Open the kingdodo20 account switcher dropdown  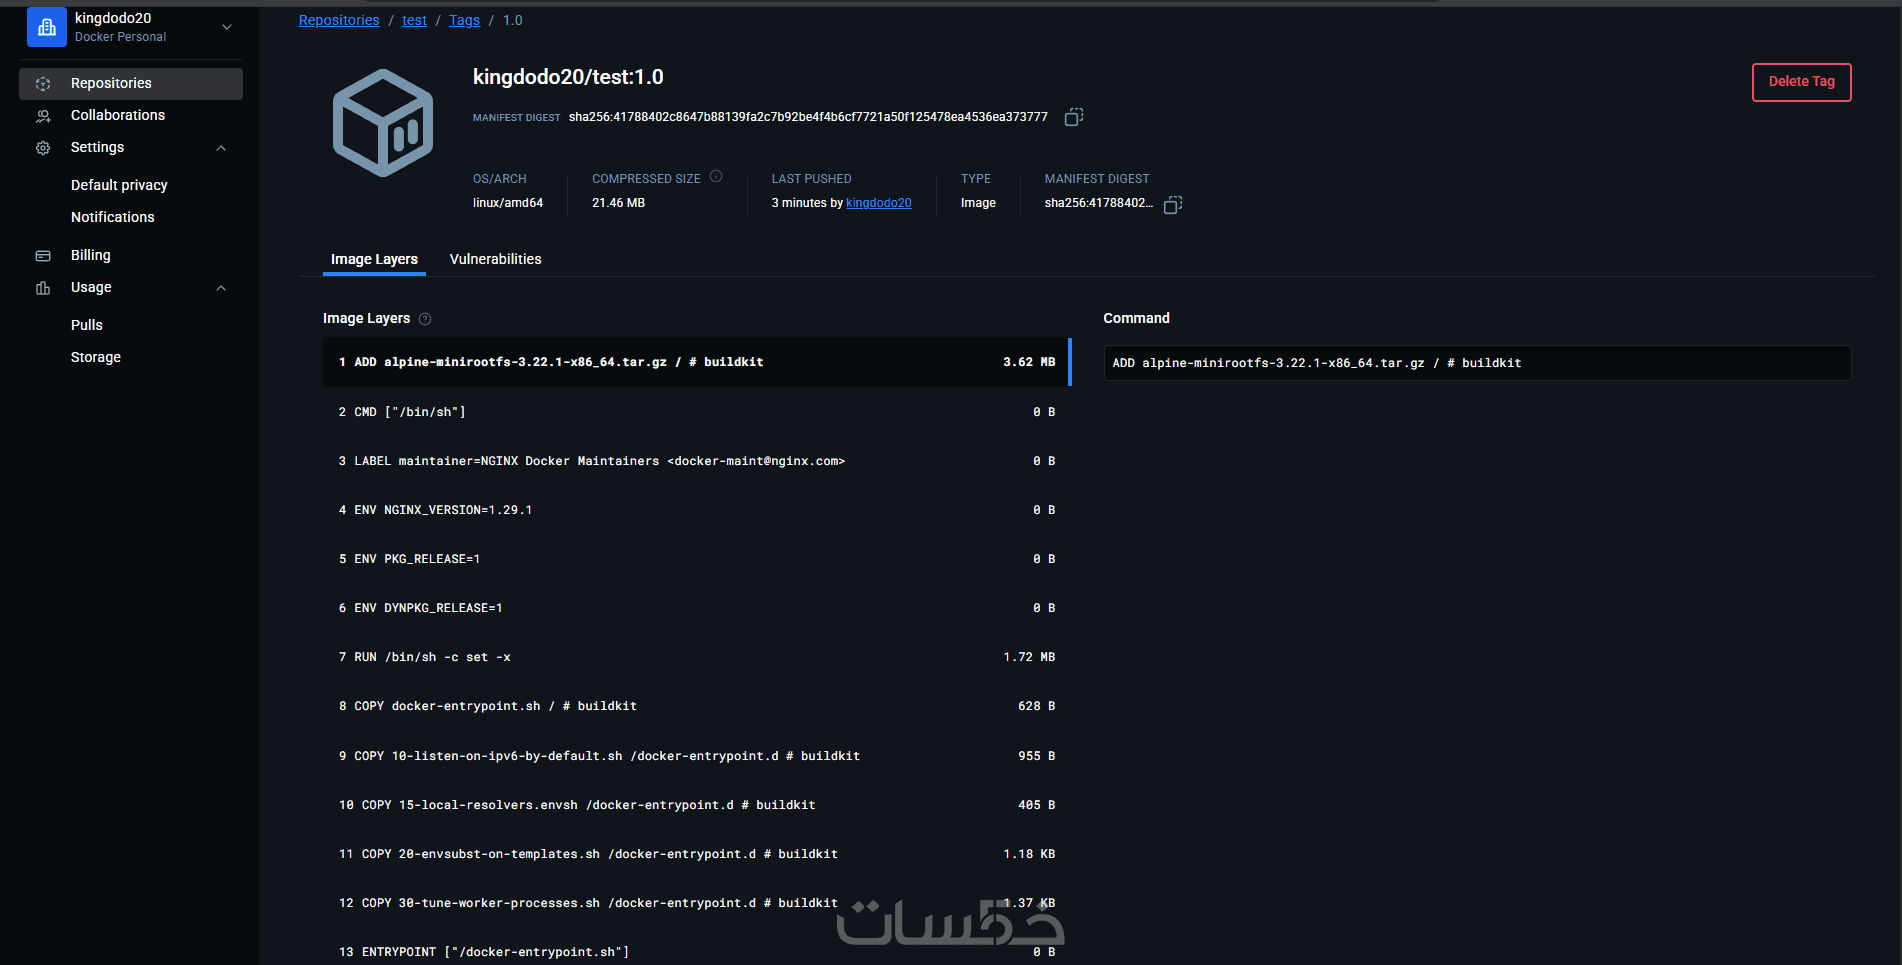click(227, 27)
